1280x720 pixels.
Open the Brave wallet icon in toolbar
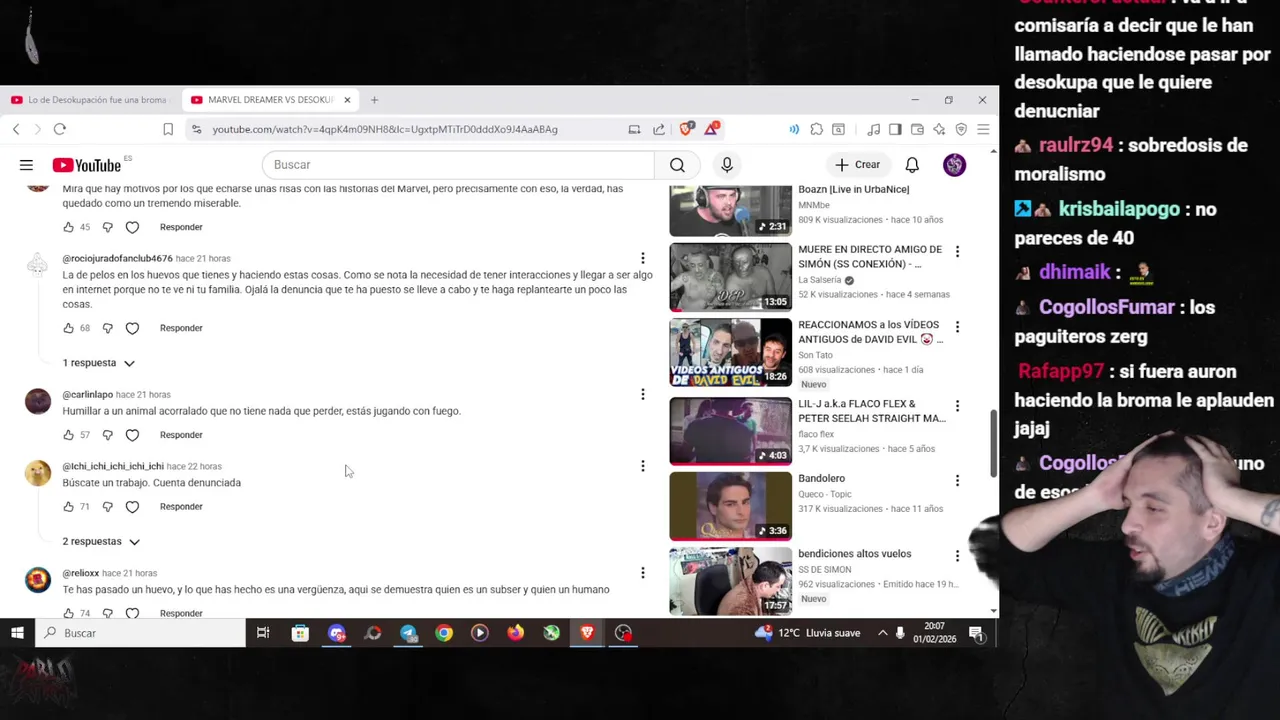pos(917,129)
